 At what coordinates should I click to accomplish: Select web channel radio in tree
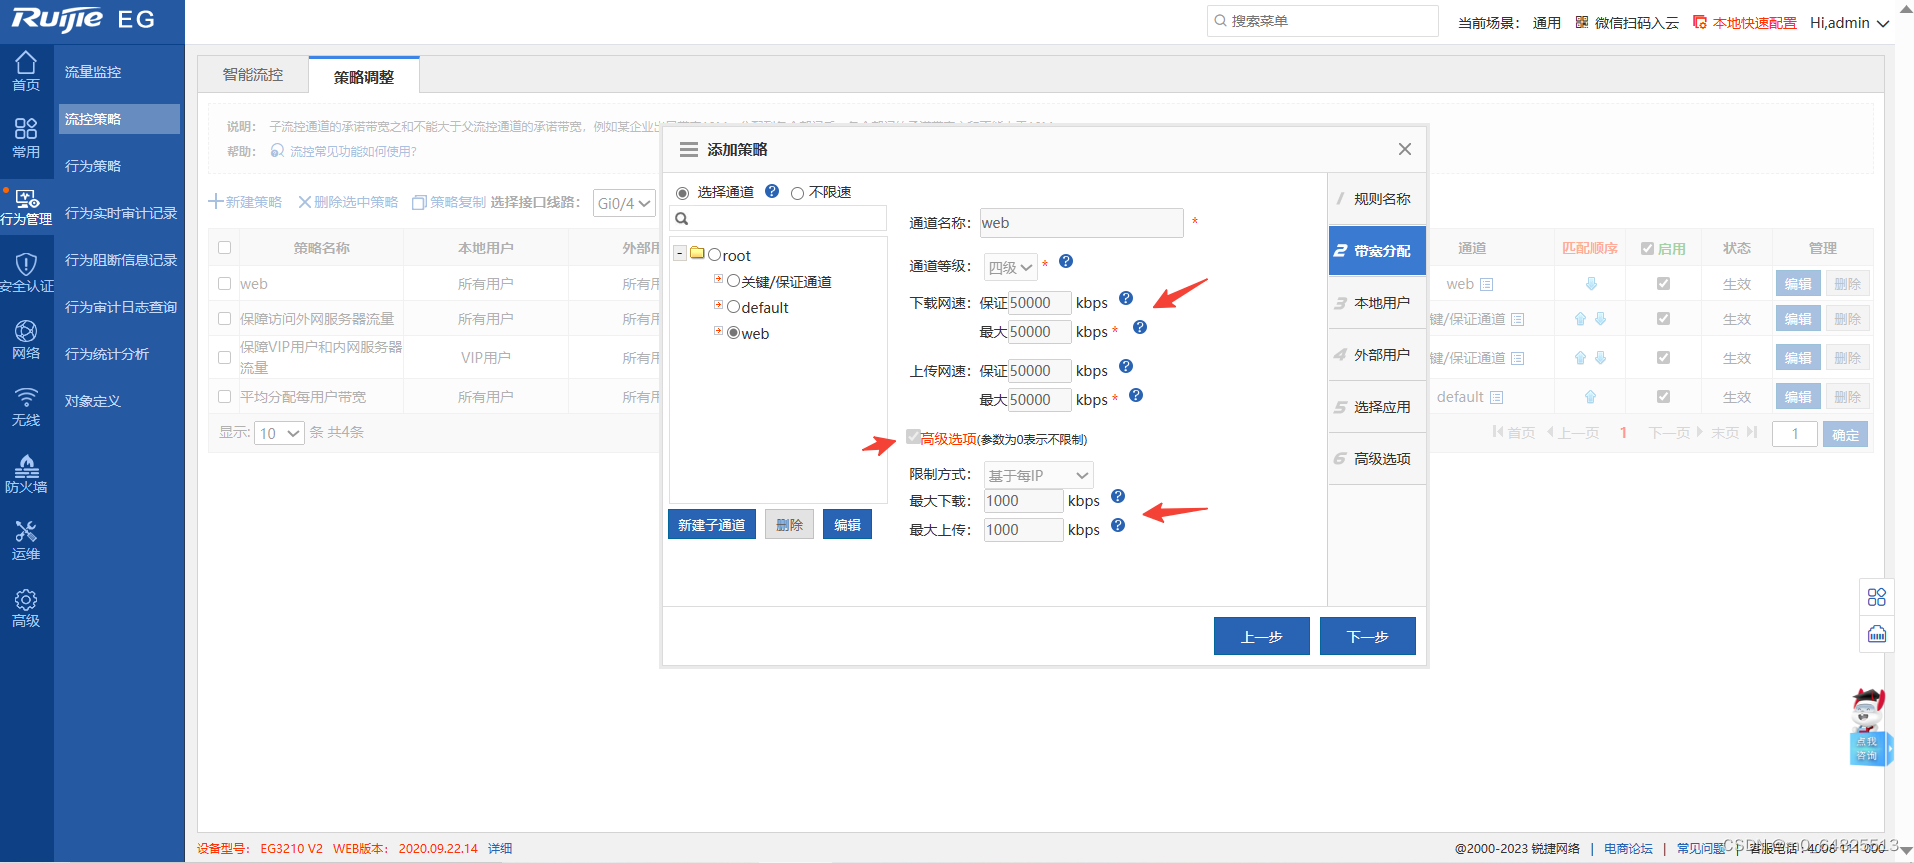[733, 333]
